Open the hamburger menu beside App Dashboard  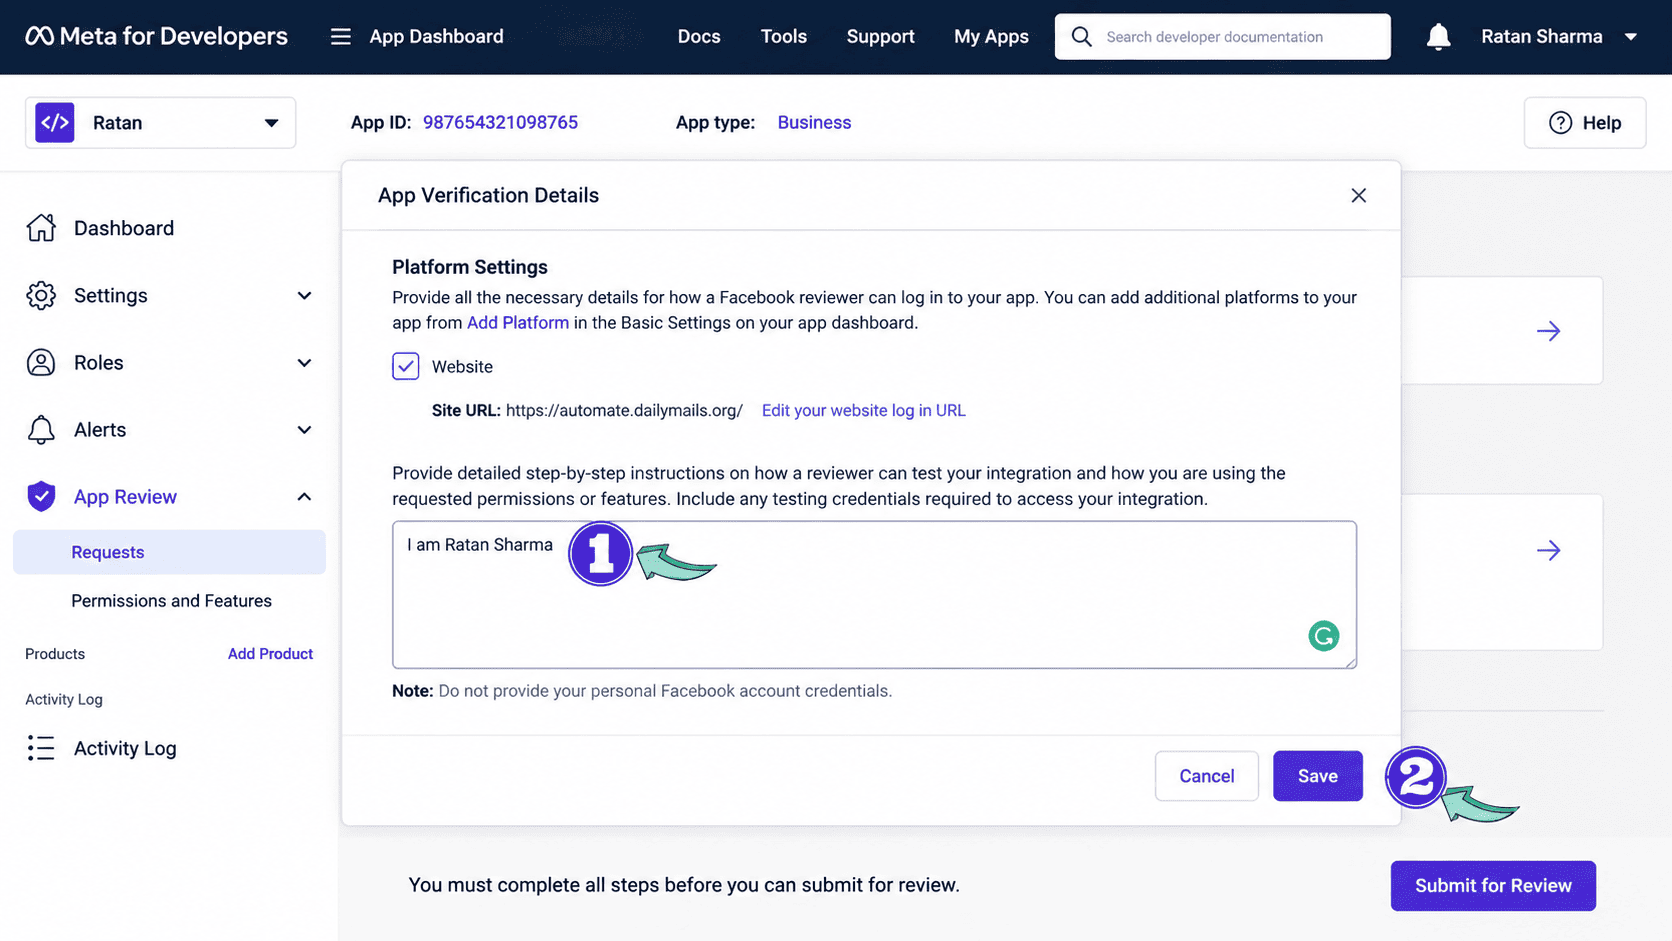341,37
